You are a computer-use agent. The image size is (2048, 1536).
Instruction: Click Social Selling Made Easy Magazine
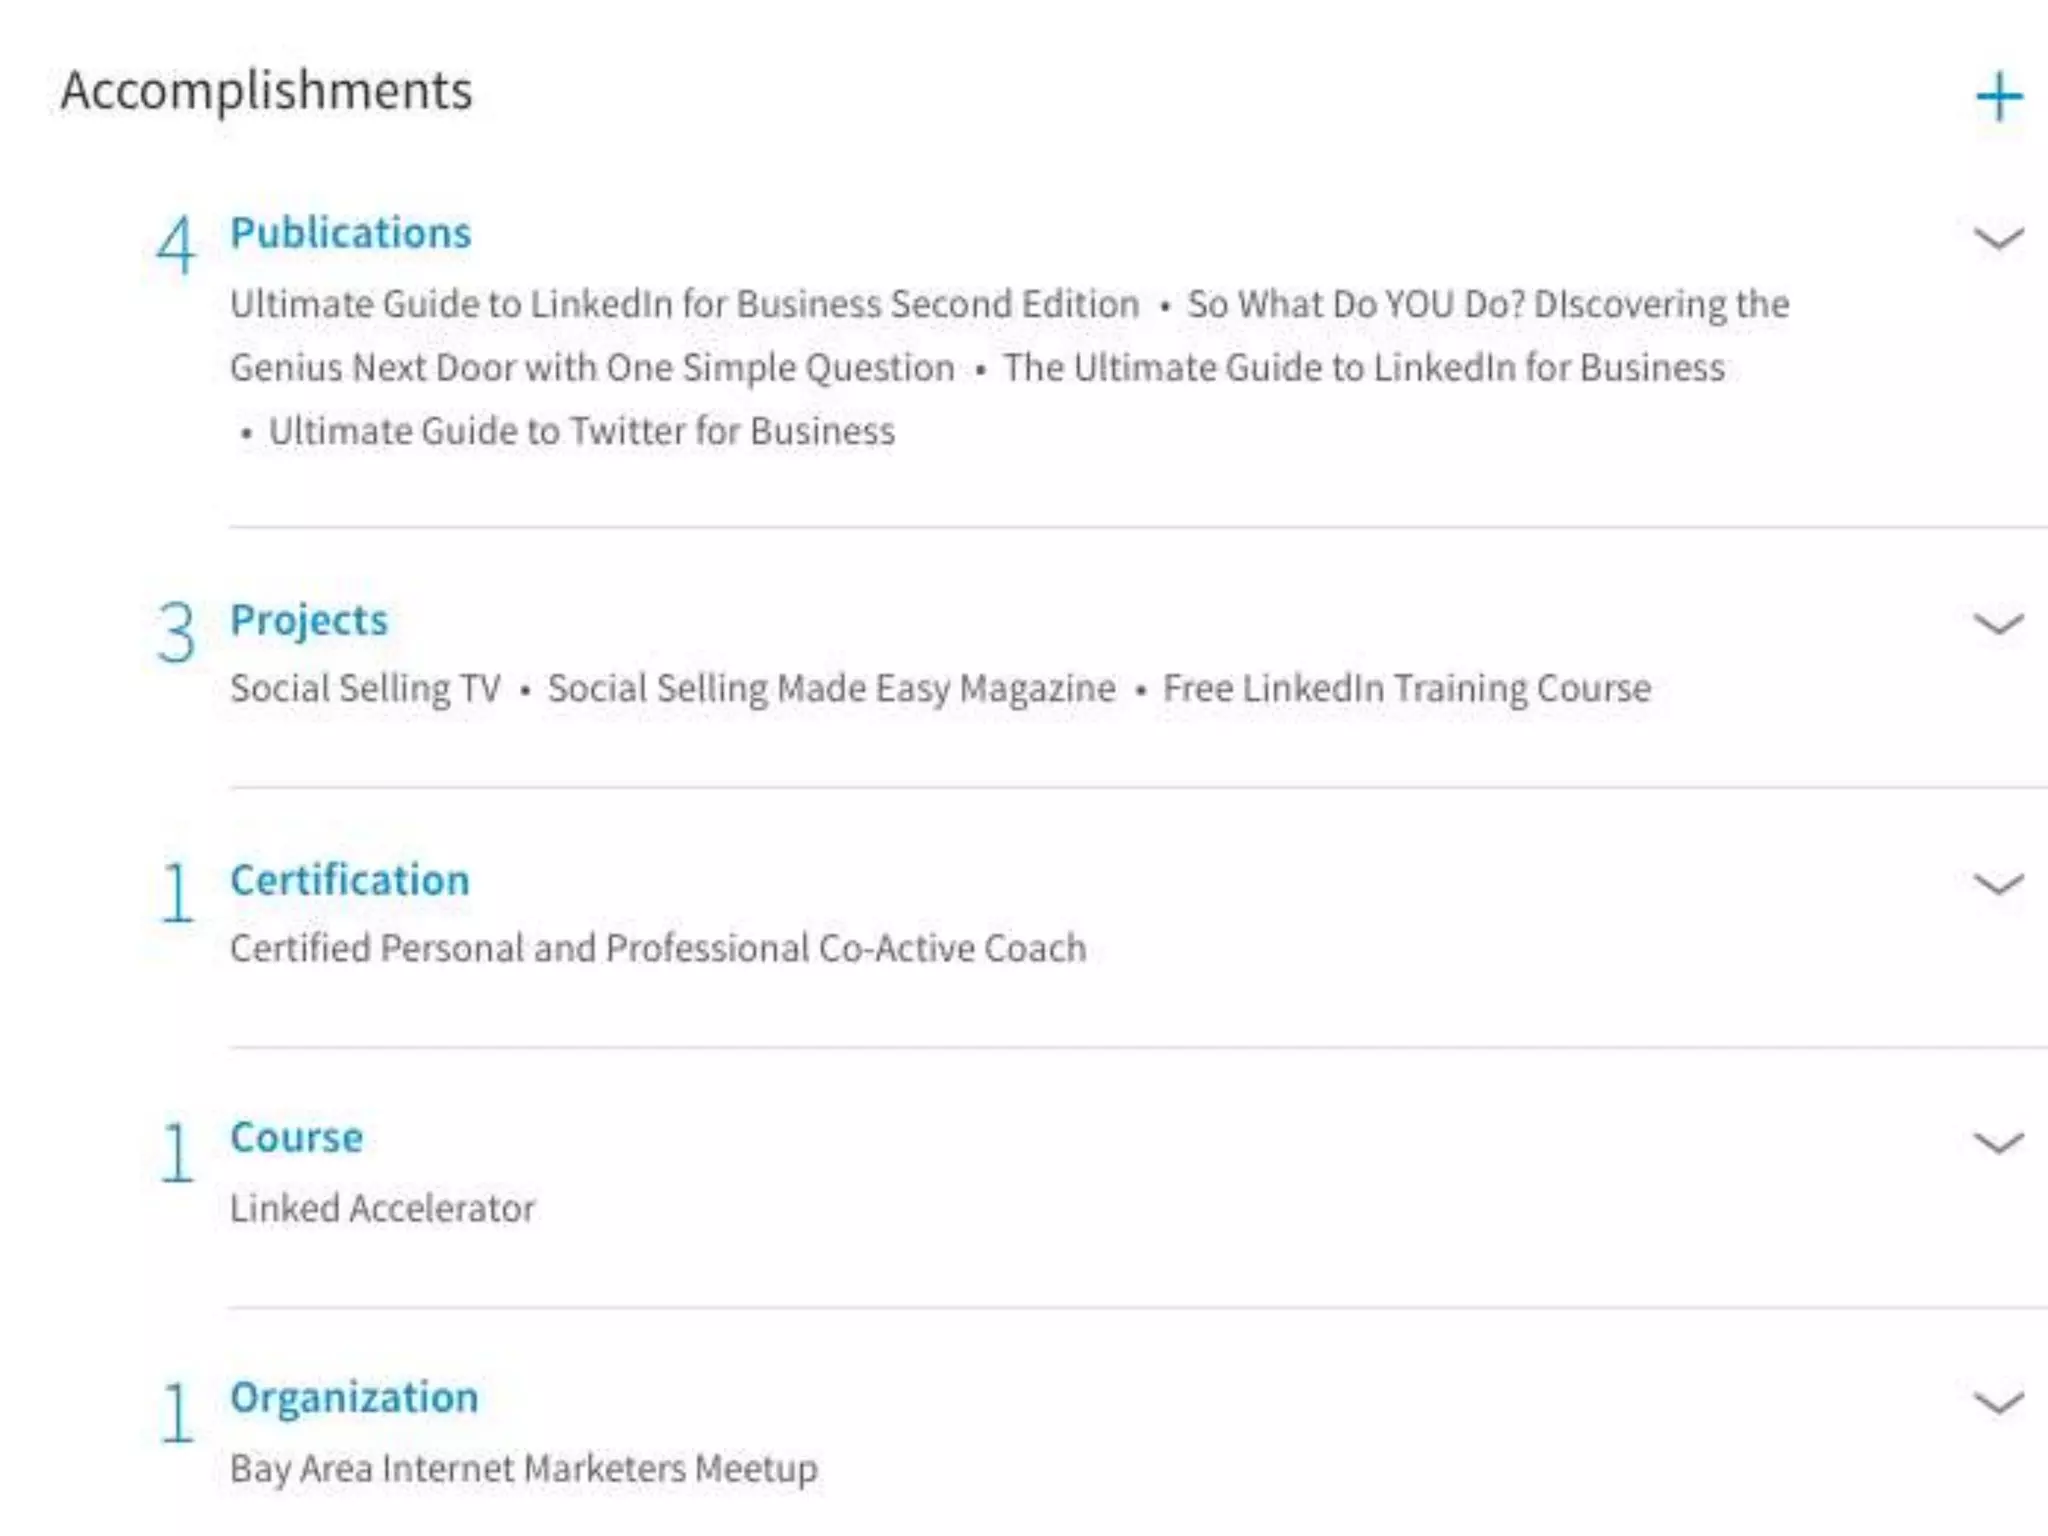click(831, 688)
